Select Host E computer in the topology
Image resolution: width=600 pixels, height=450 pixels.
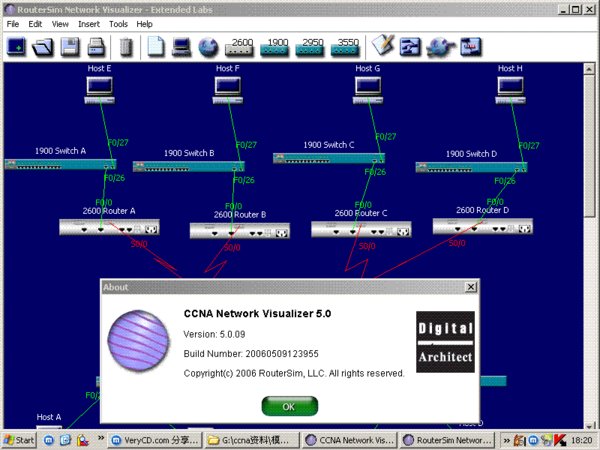(101, 89)
